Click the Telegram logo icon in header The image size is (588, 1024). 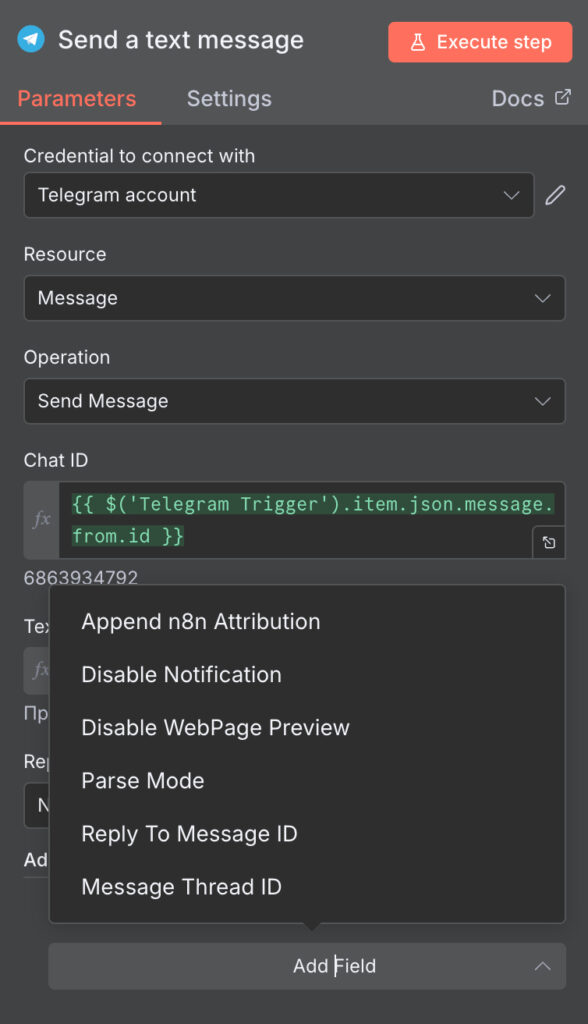[31, 39]
